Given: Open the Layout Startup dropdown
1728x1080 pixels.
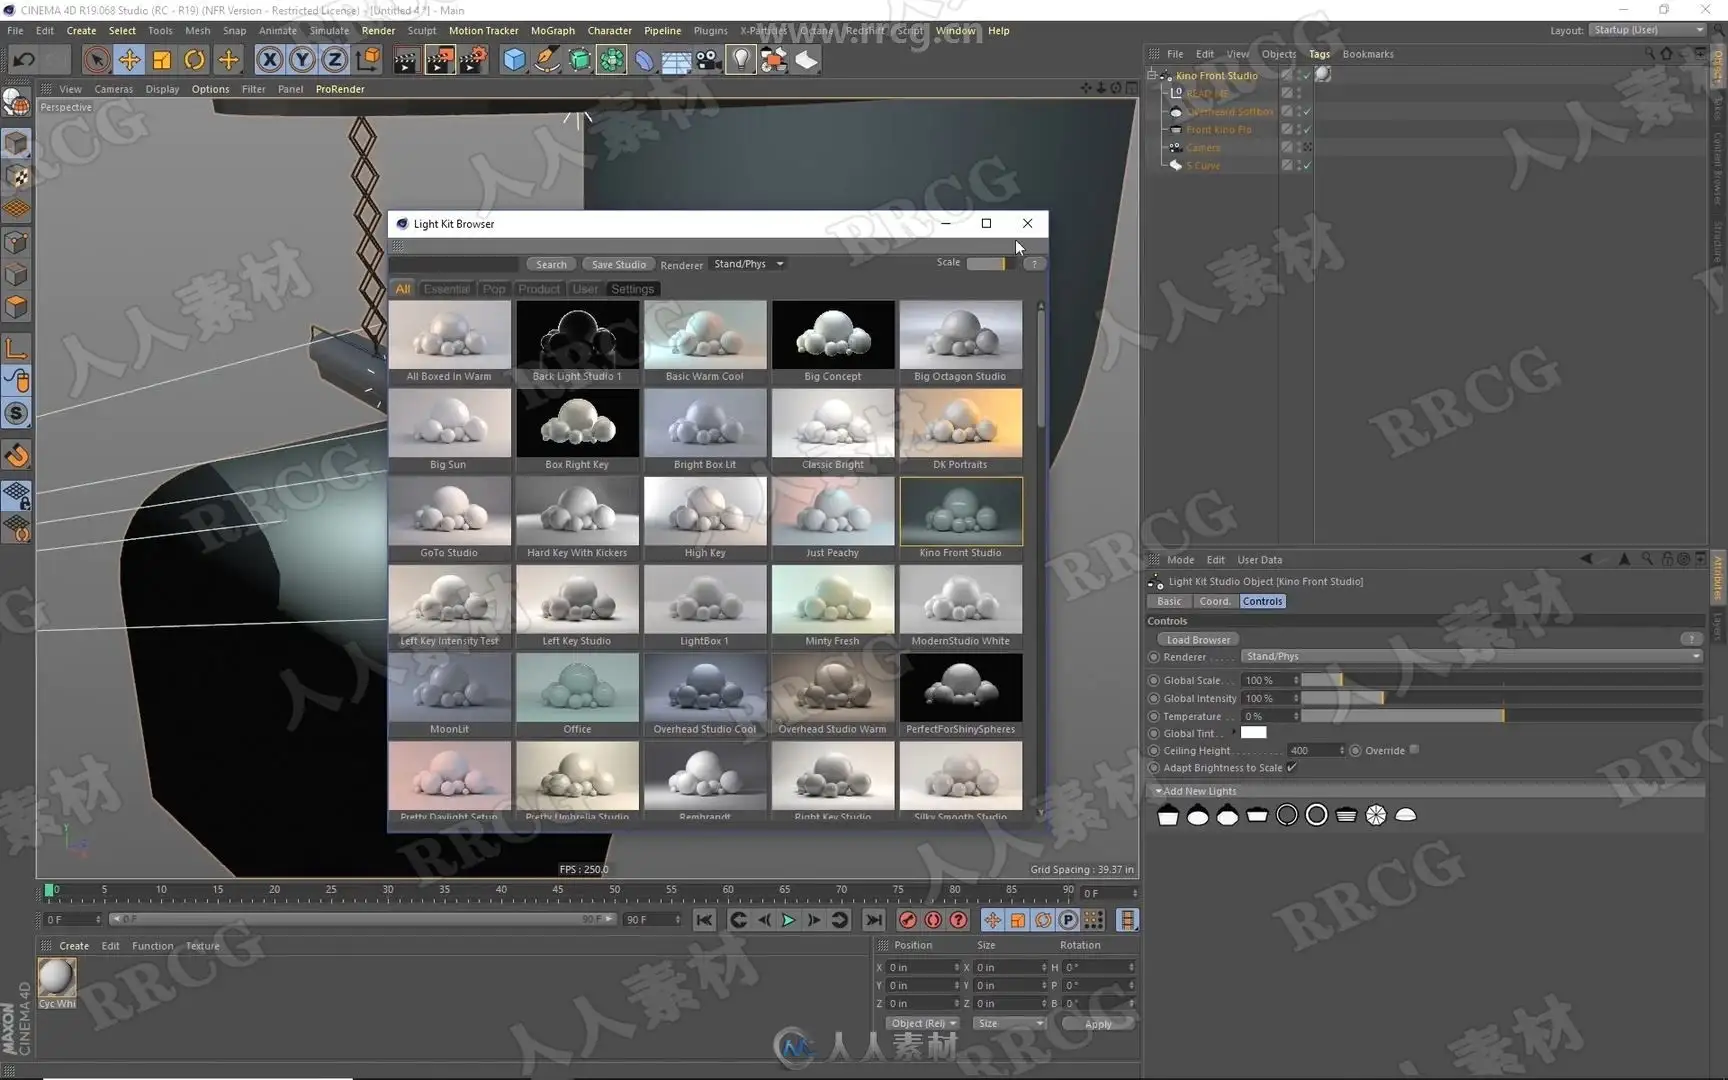Looking at the screenshot, I should [1648, 30].
